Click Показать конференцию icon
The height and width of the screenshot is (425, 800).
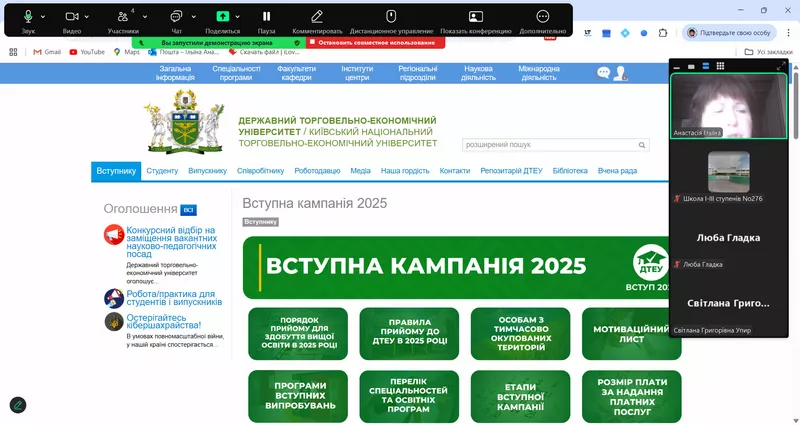point(476,17)
